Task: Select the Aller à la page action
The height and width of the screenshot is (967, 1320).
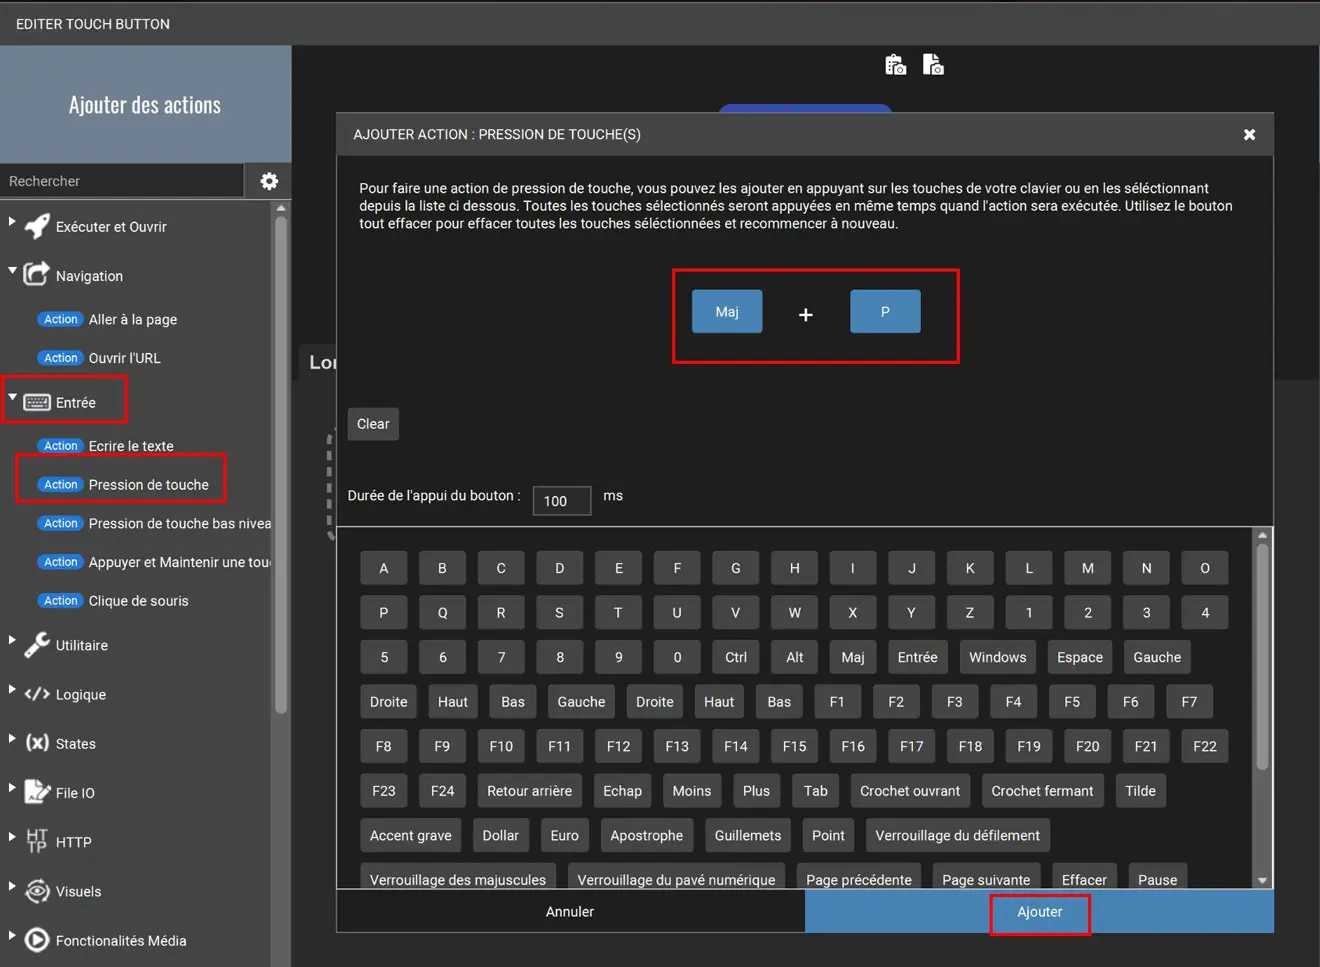Action: (x=108, y=319)
